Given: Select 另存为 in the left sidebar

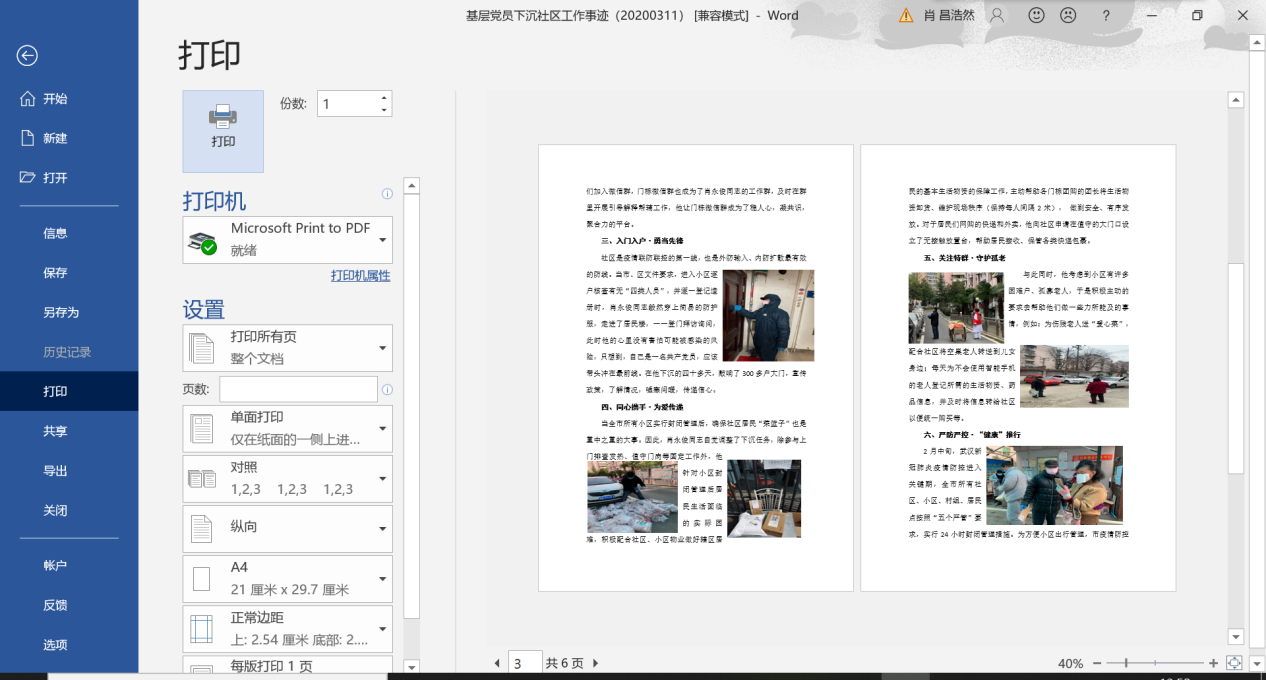Looking at the screenshot, I should (x=61, y=312).
